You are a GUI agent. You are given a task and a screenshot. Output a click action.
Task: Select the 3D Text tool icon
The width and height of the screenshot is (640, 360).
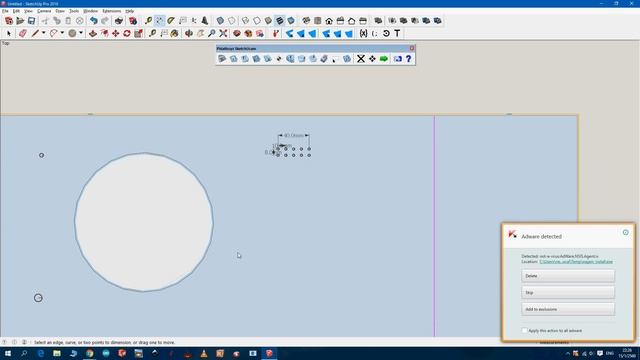click(205, 21)
